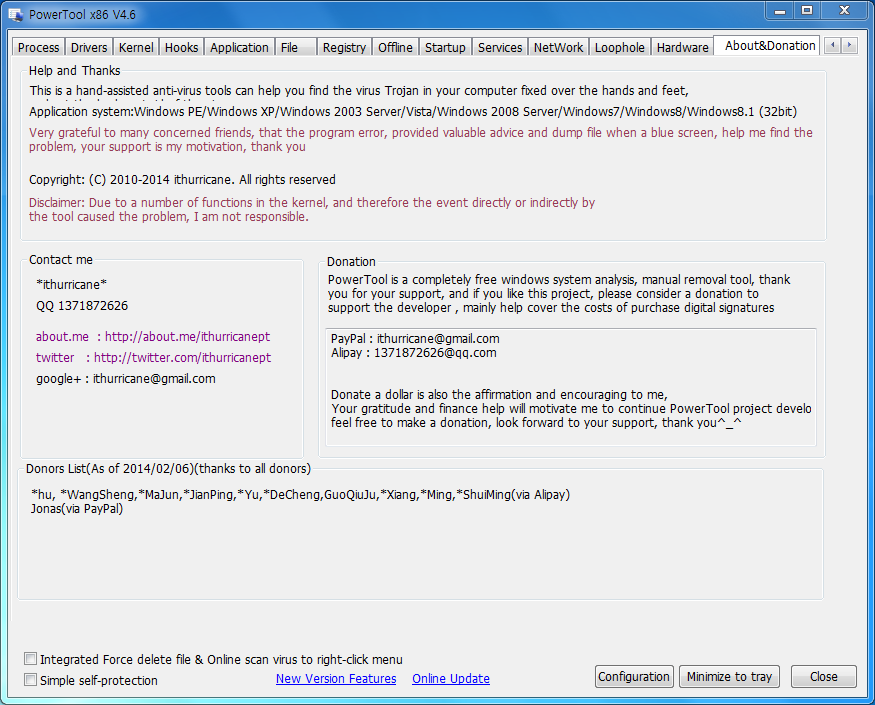Click the *ithurricane* name text

click(x=71, y=285)
